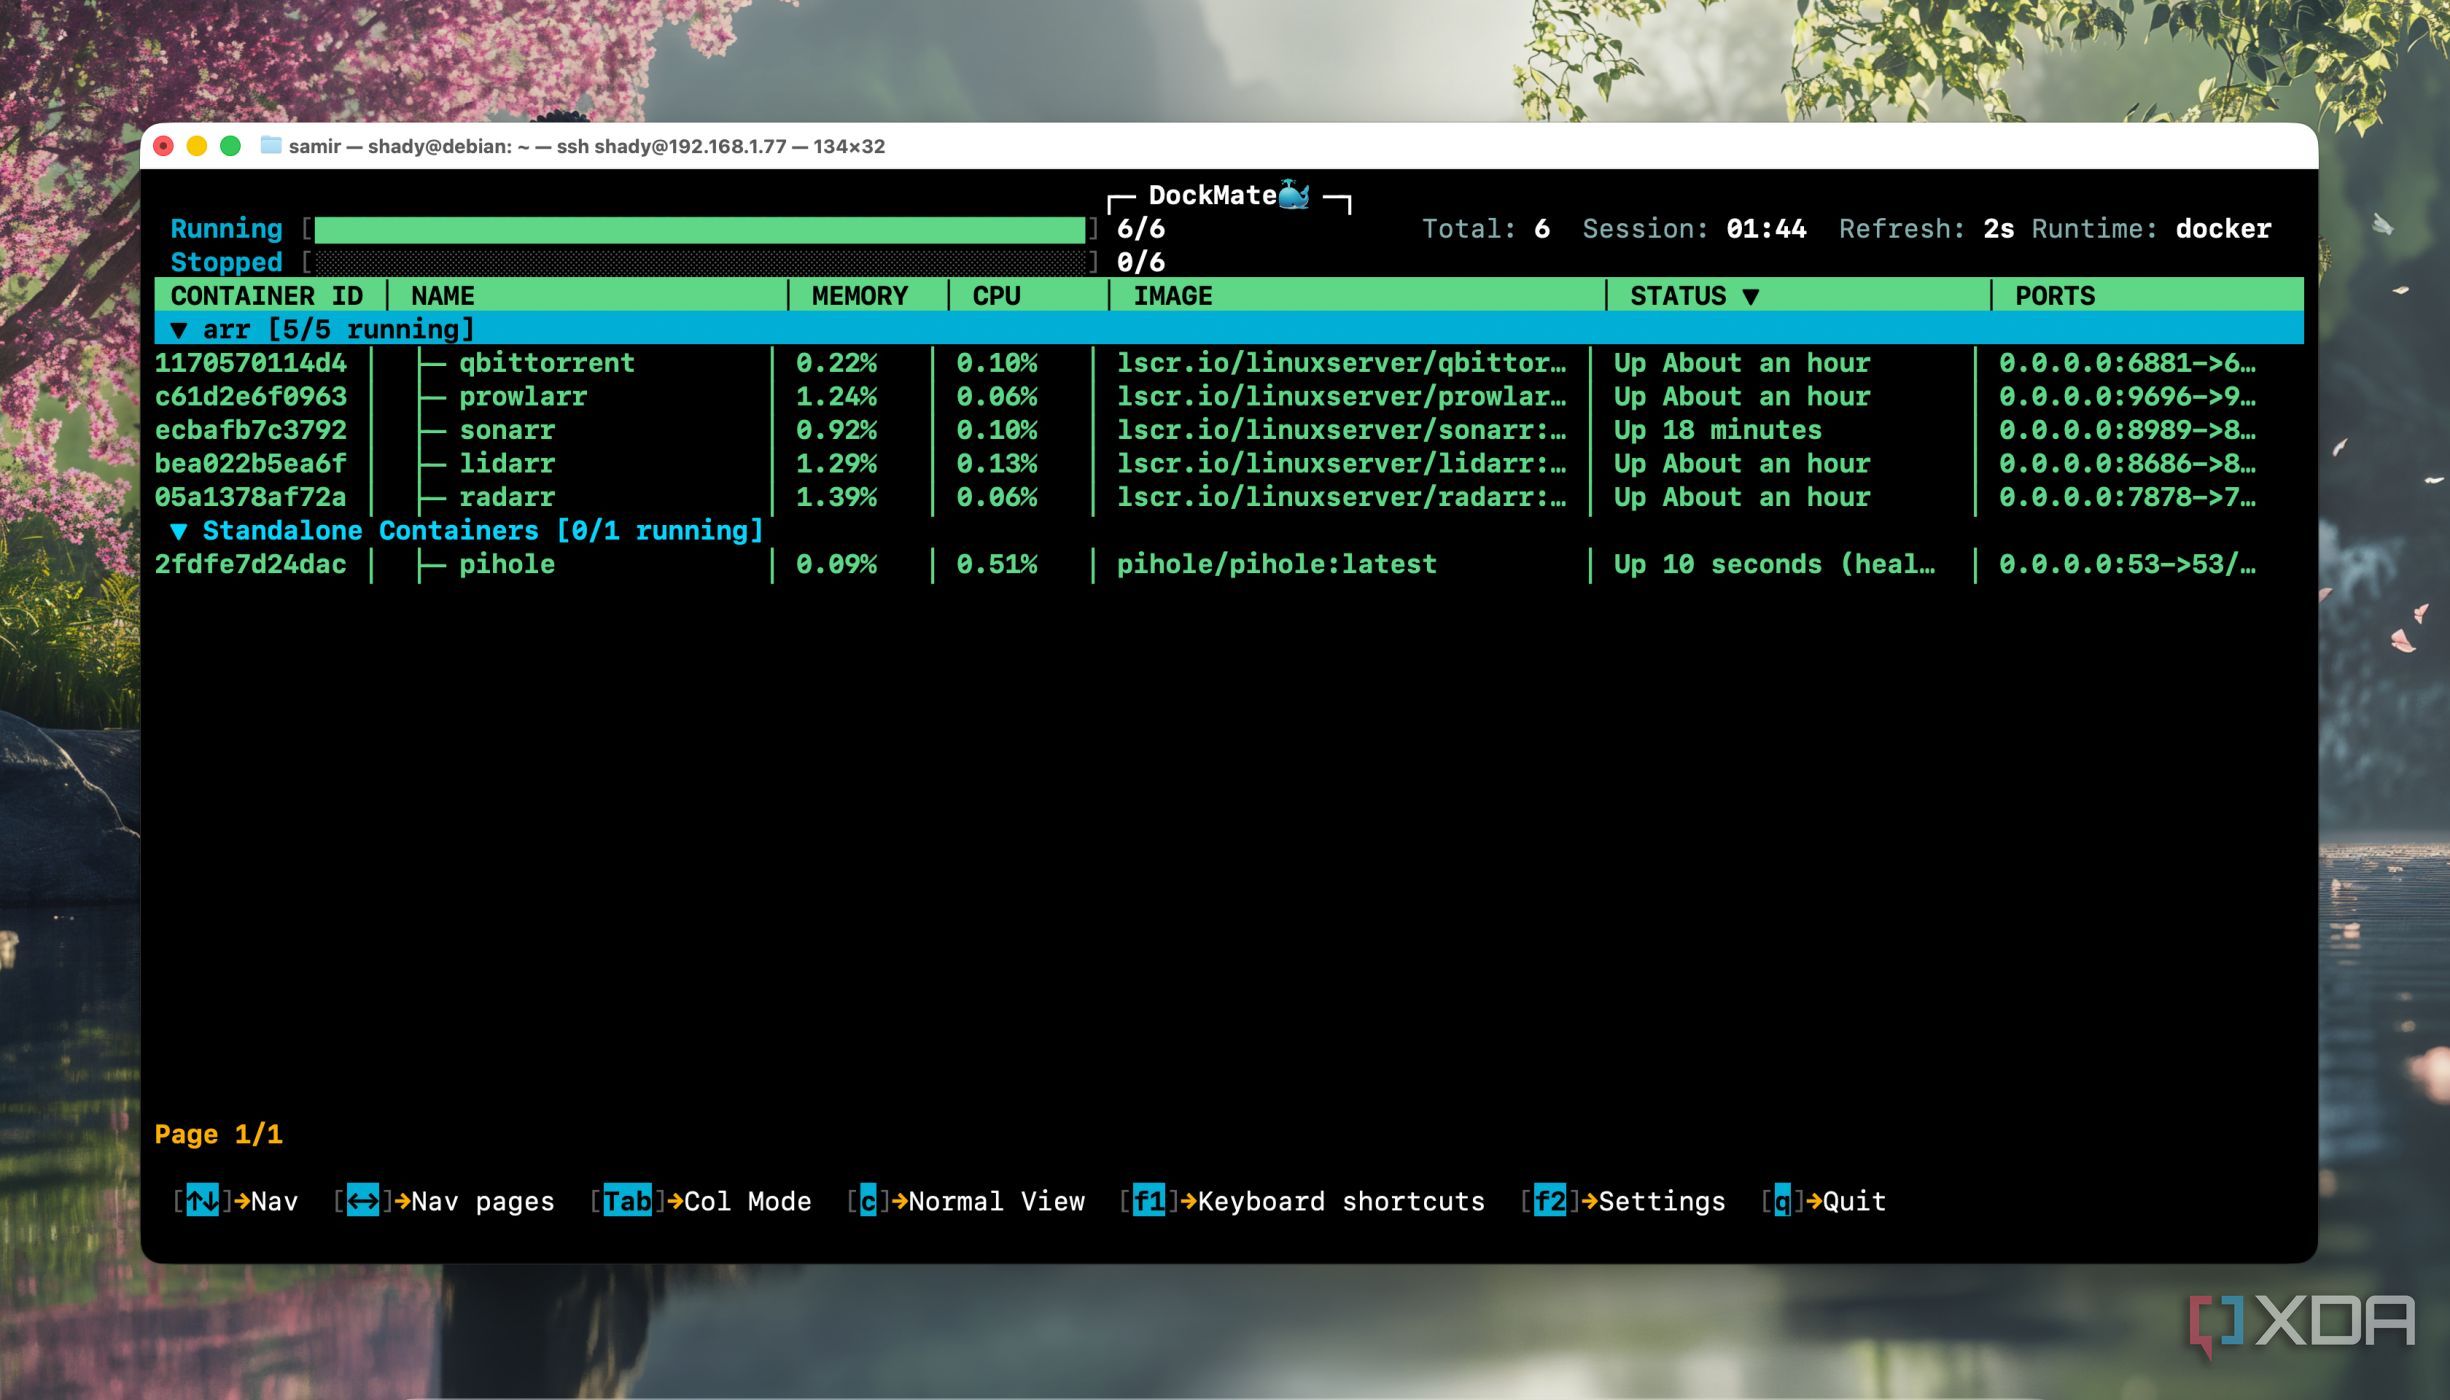
Task: Click the up/down arrows Nav key icon
Action: 202,1200
